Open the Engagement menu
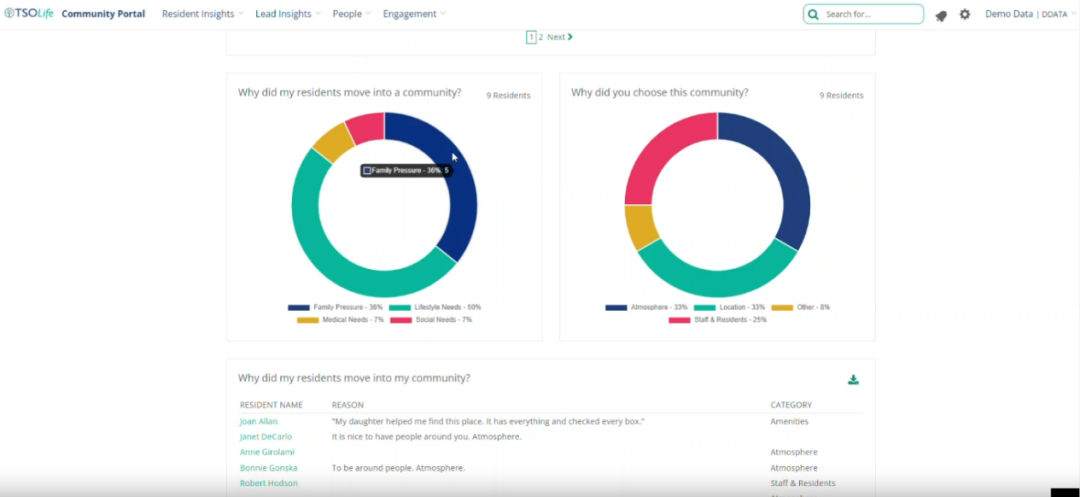The image size is (1080, 497). point(414,14)
